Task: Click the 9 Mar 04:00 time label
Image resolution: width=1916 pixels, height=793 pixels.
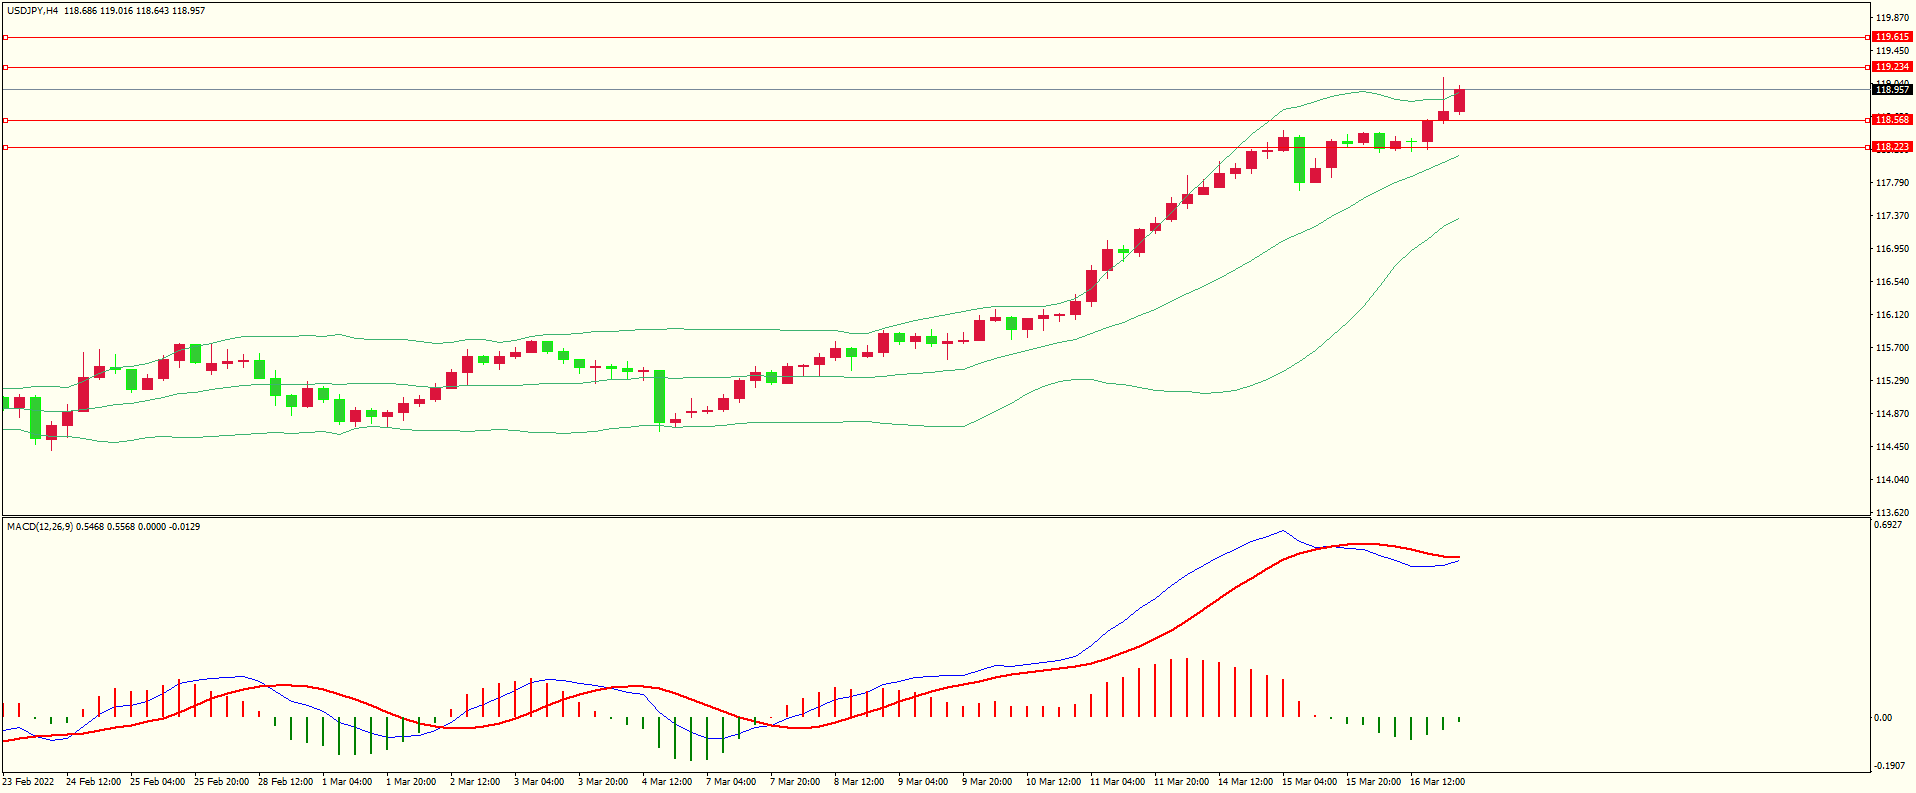Action: click(923, 782)
